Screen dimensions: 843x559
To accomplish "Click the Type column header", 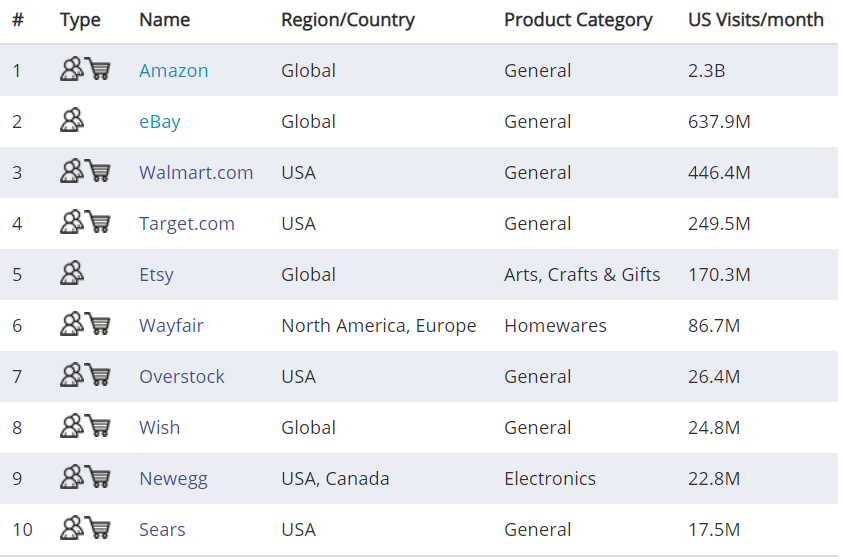I will [x=80, y=20].
